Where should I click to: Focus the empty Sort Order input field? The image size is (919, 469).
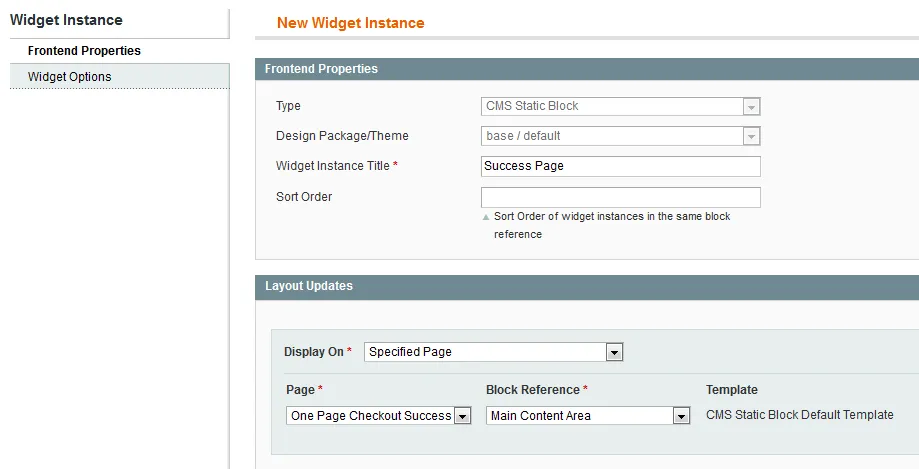pyautogui.click(x=620, y=197)
